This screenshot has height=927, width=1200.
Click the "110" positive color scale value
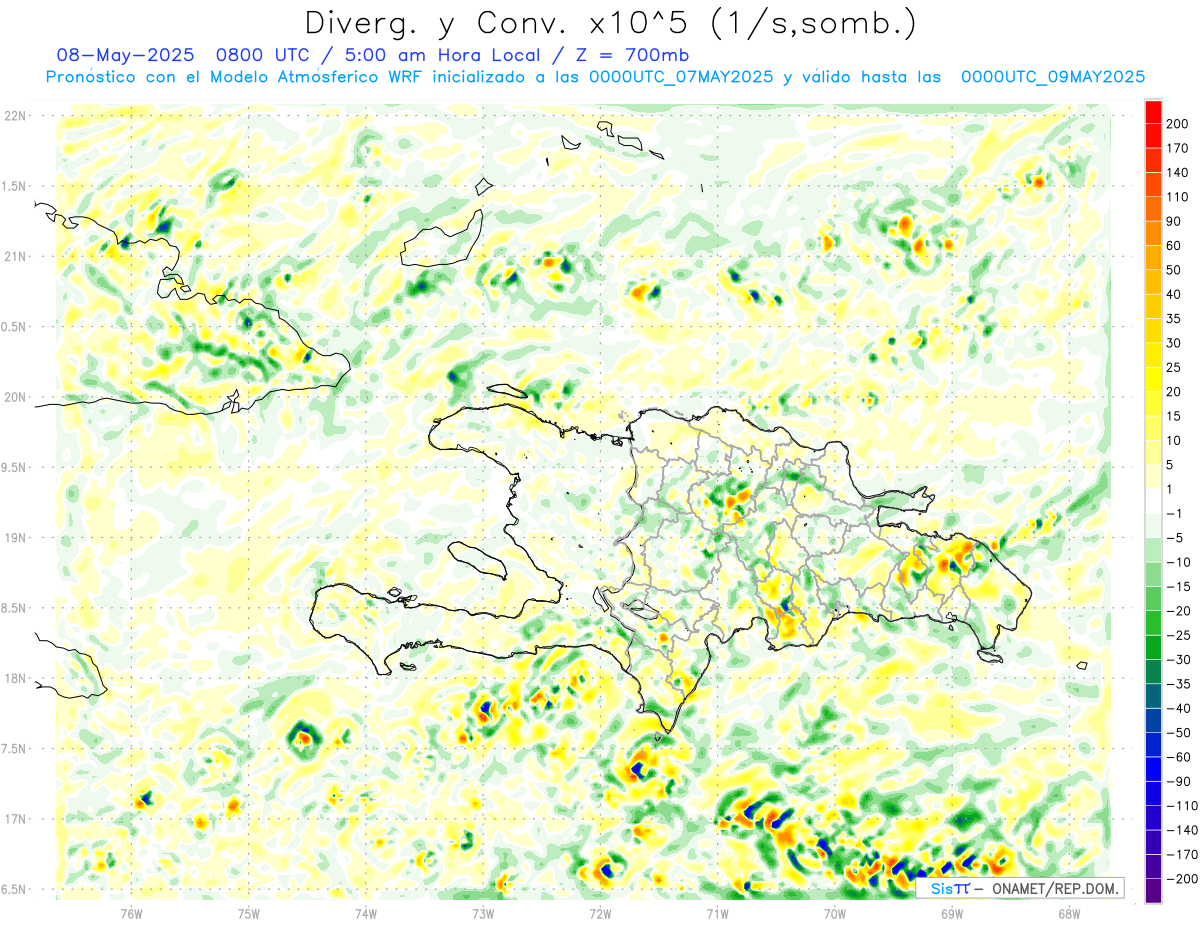coord(1178,197)
